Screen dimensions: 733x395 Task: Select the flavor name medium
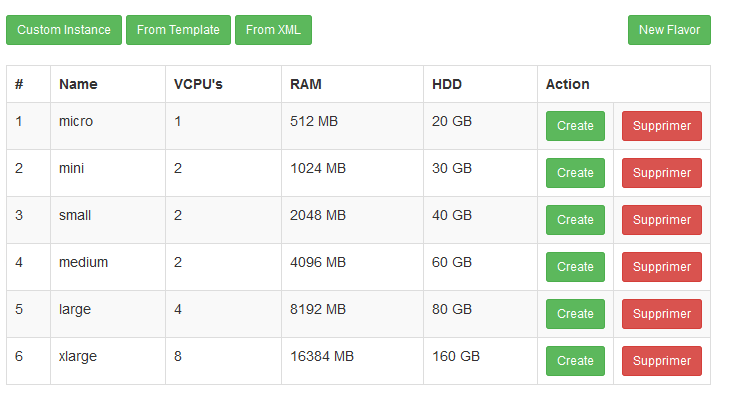point(83,262)
